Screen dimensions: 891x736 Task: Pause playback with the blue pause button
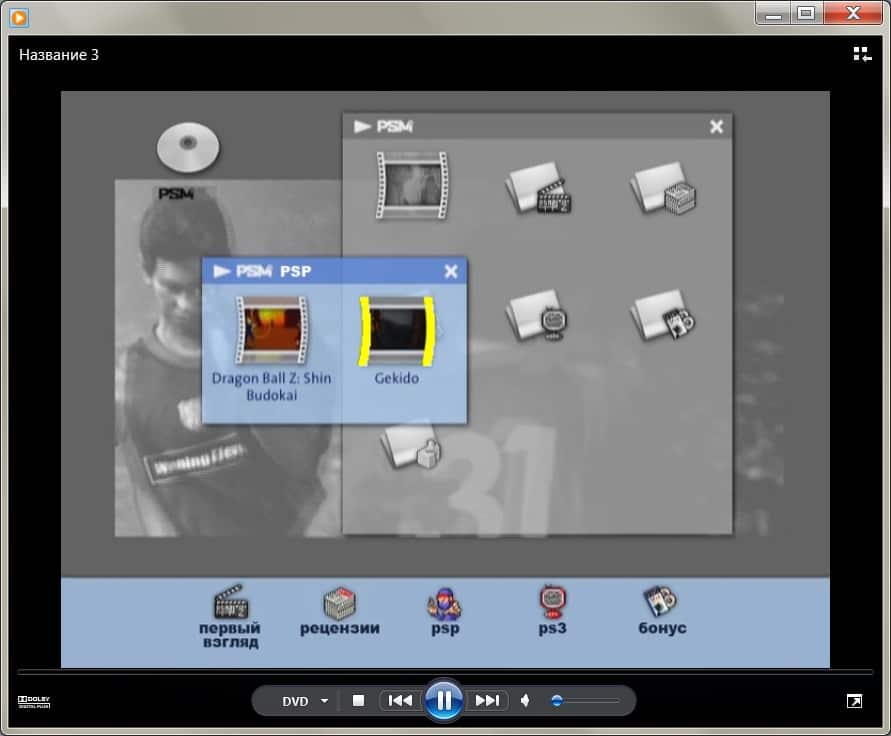point(443,700)
